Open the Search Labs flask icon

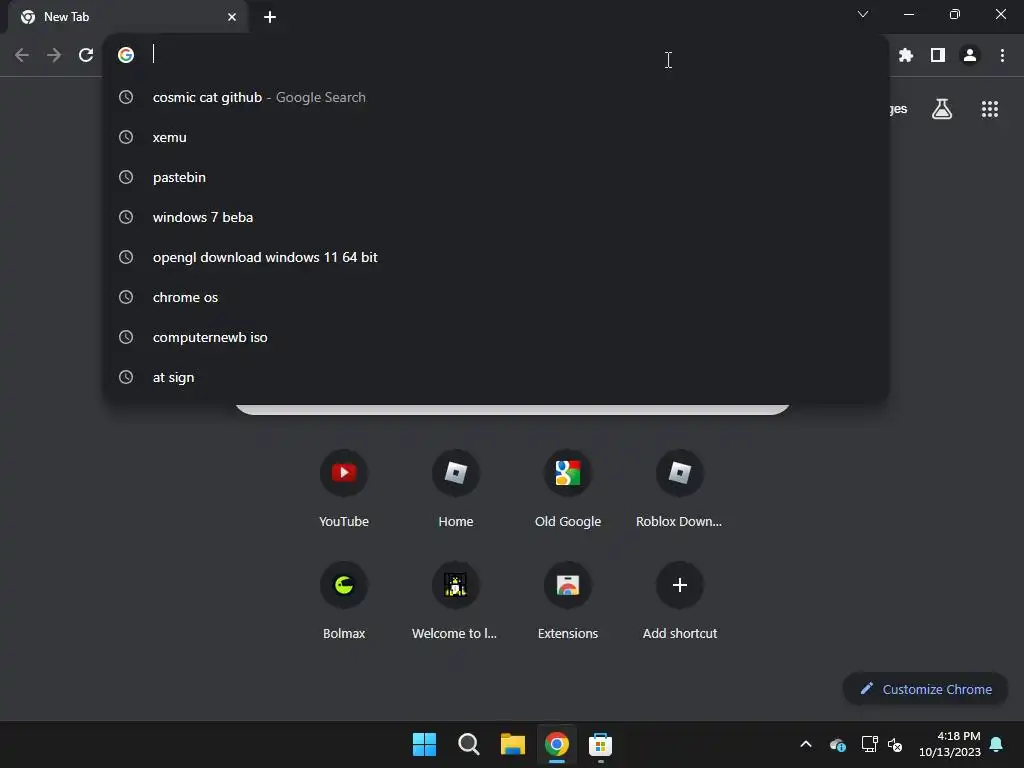click(x=941, y=109)
